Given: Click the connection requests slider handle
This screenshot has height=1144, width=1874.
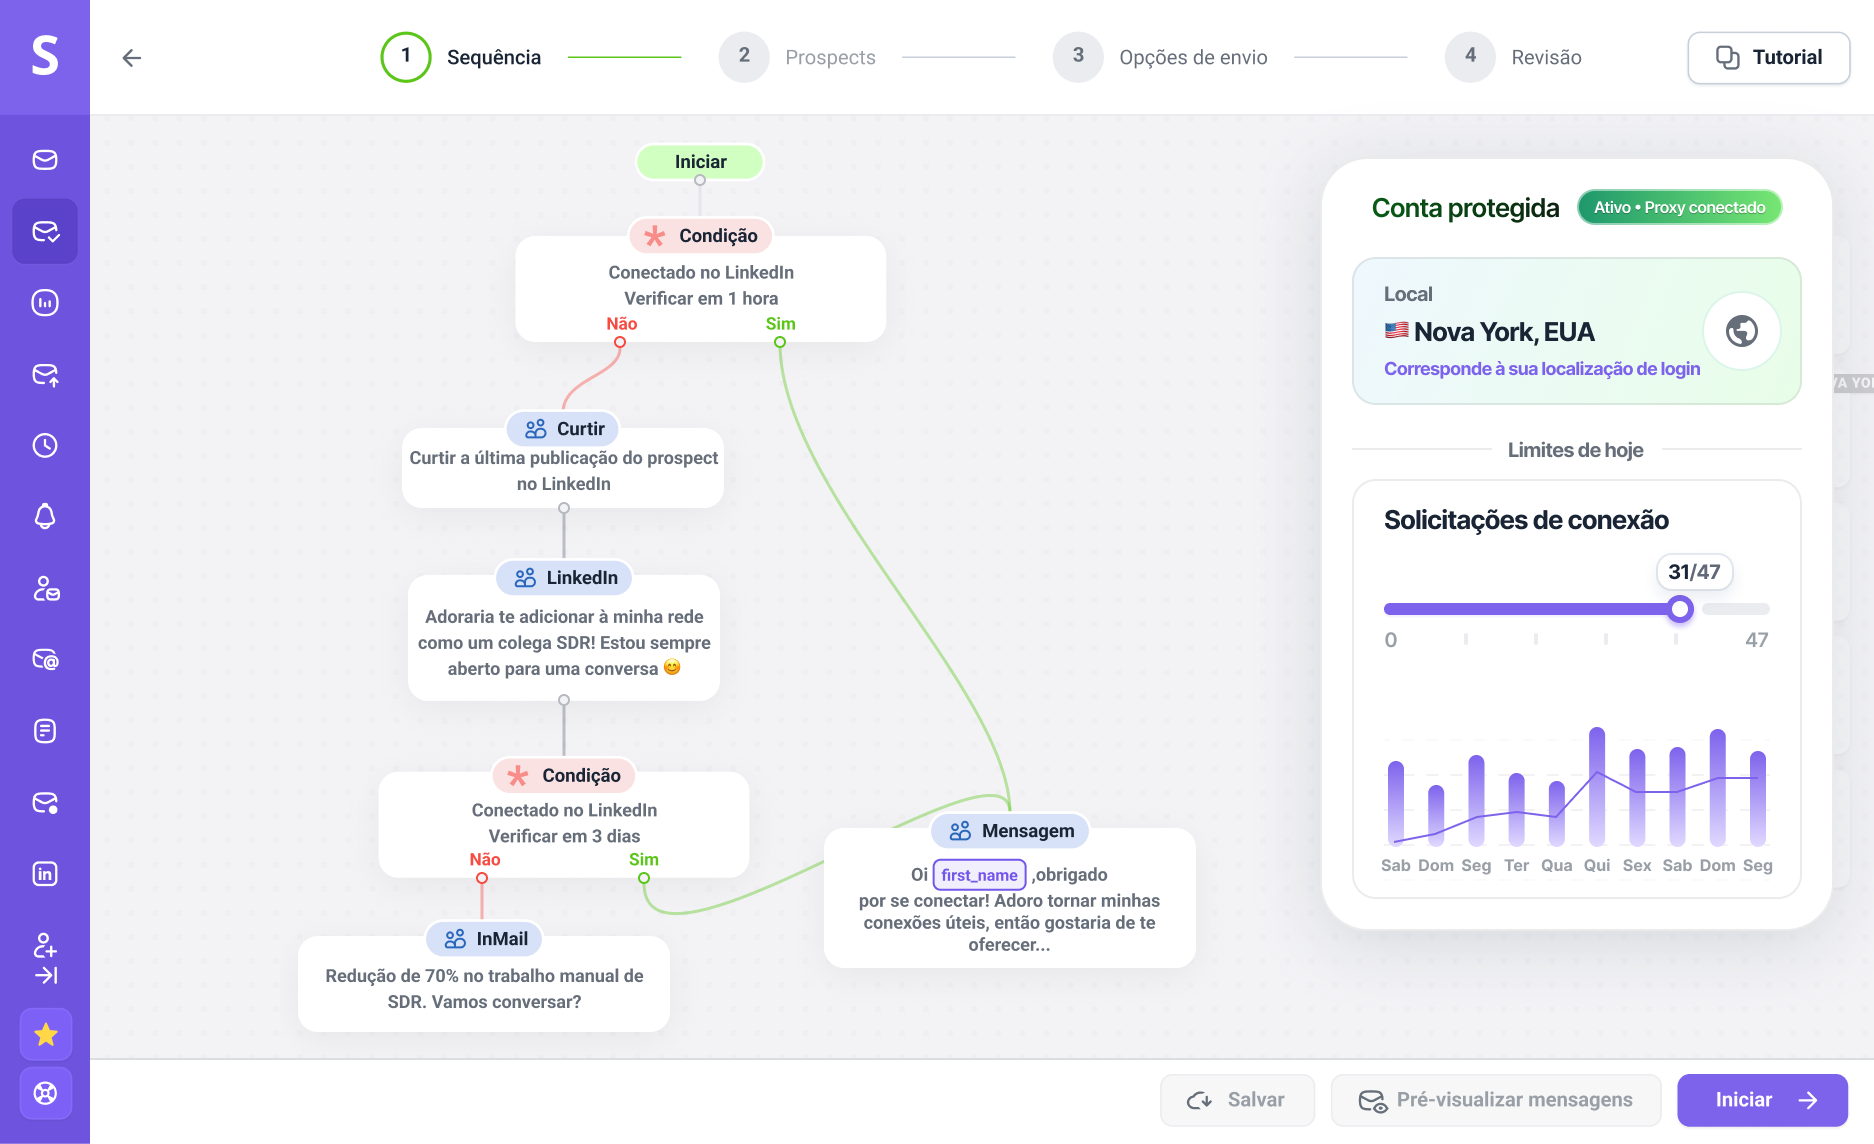Looking at the screenshot, I should pyautogui.click(x=1680, y=609).
